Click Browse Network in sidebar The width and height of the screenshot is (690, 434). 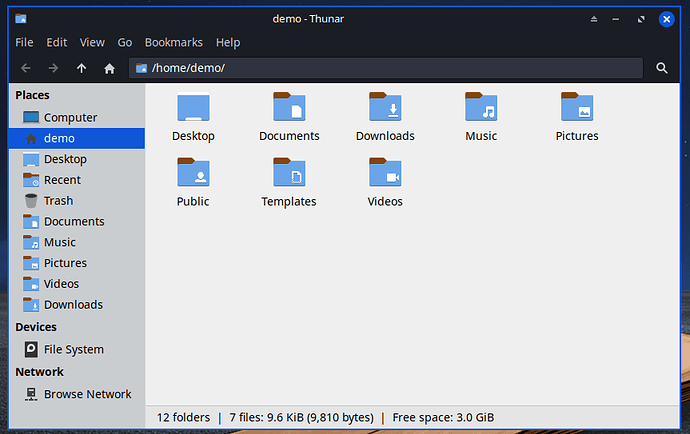(87, 395)
